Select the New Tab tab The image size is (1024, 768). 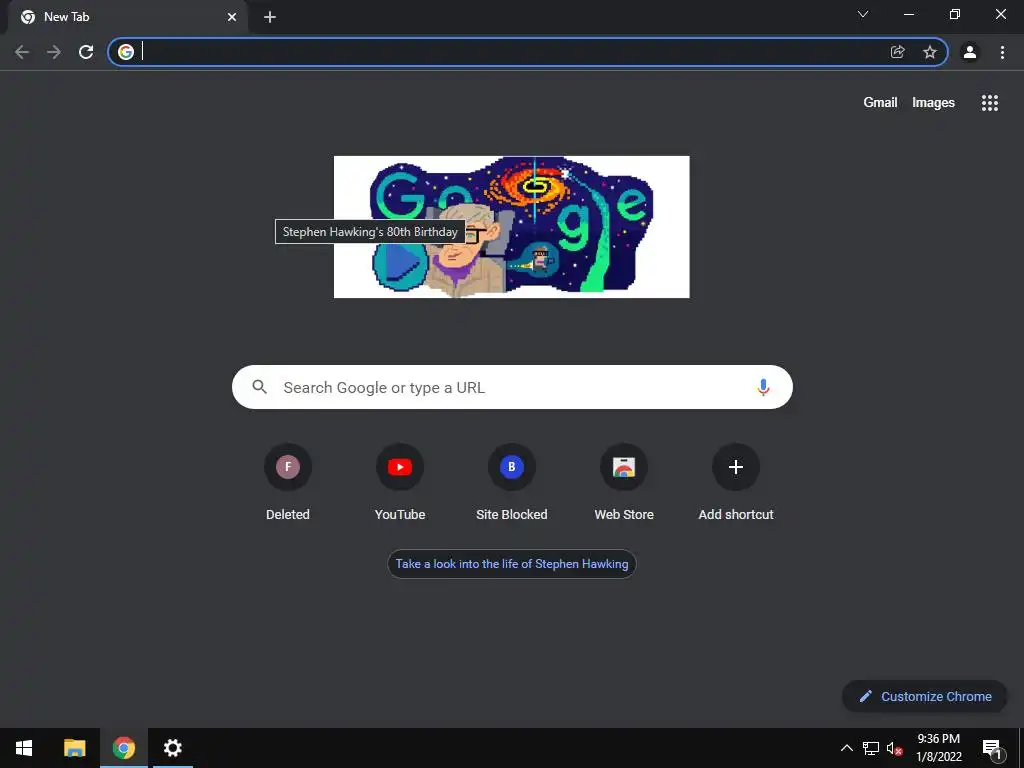[127, 17]
